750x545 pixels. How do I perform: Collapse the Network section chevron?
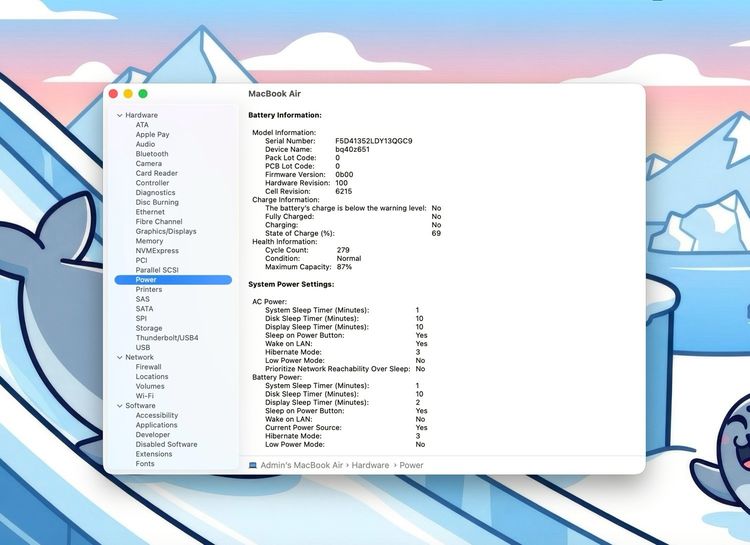[x=120, y=357]
